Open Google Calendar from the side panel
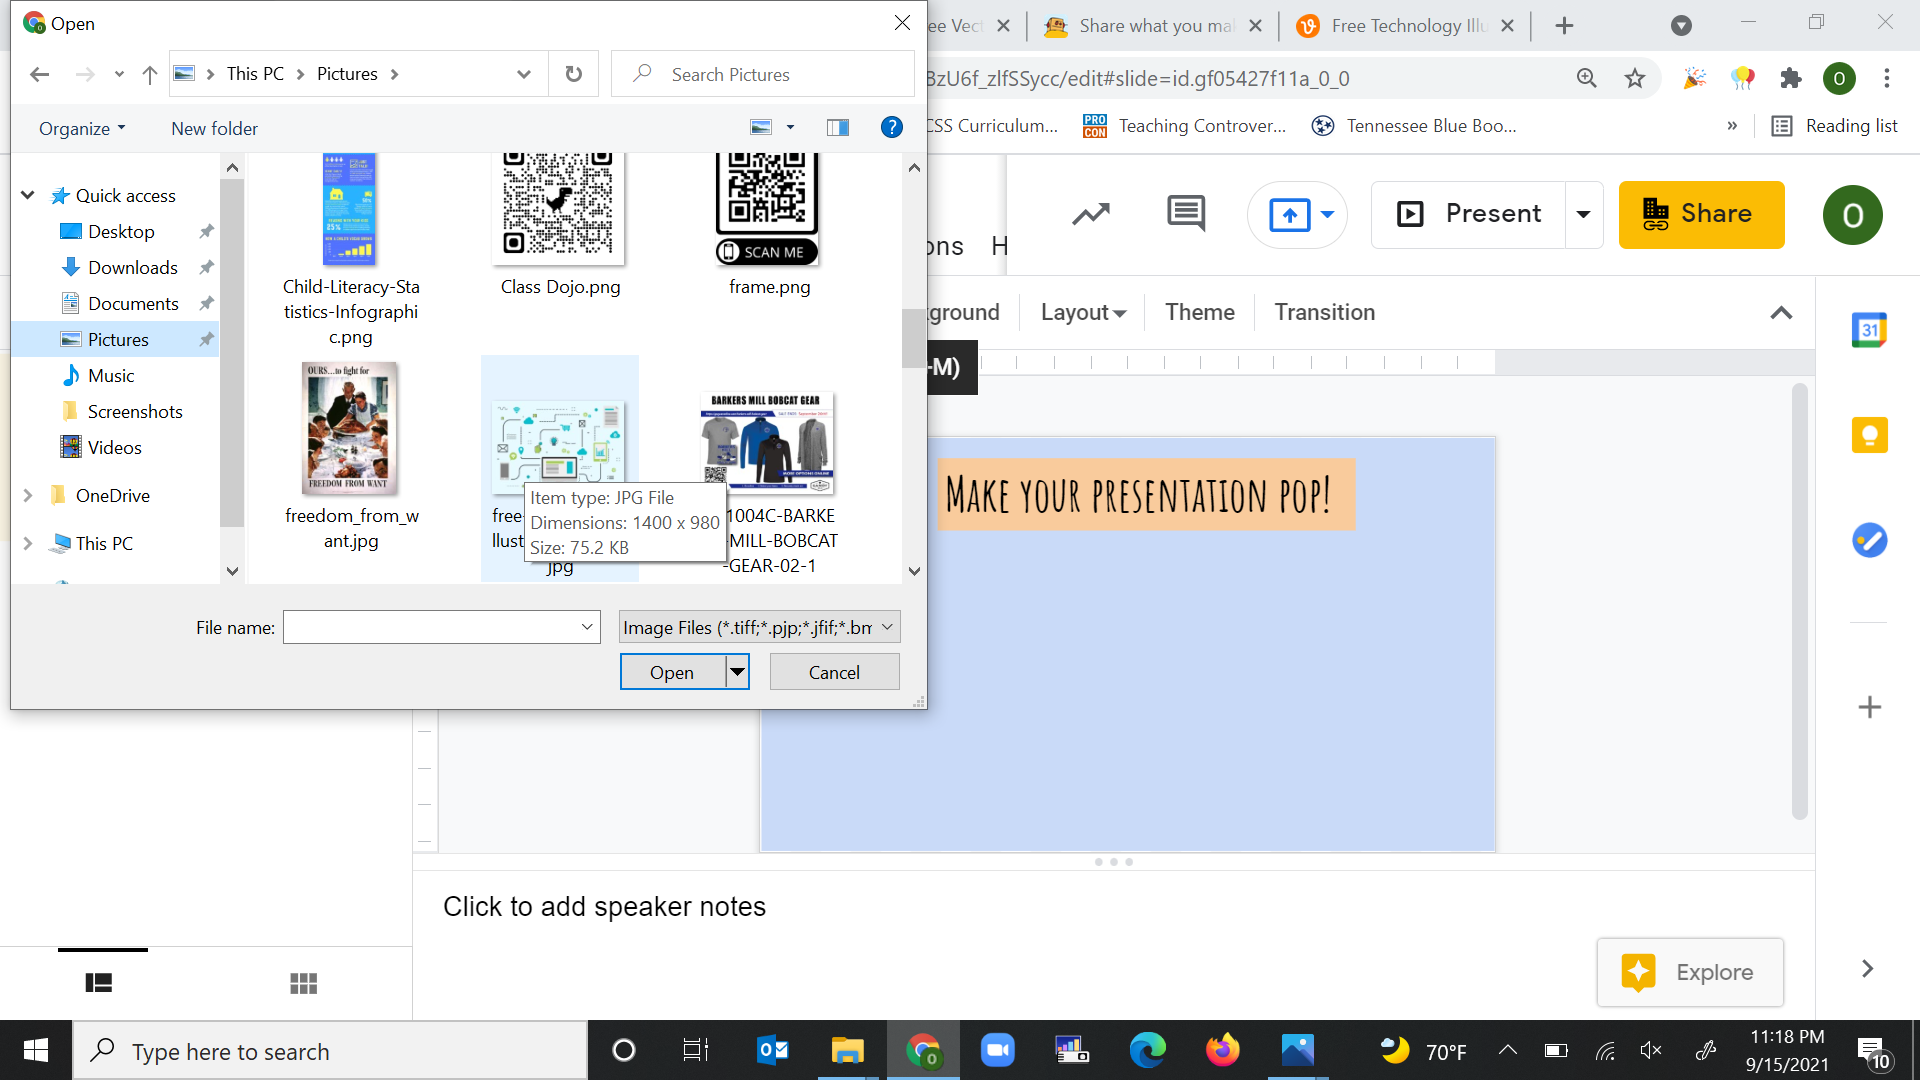1920x1080 pixels. [1869, 330]
